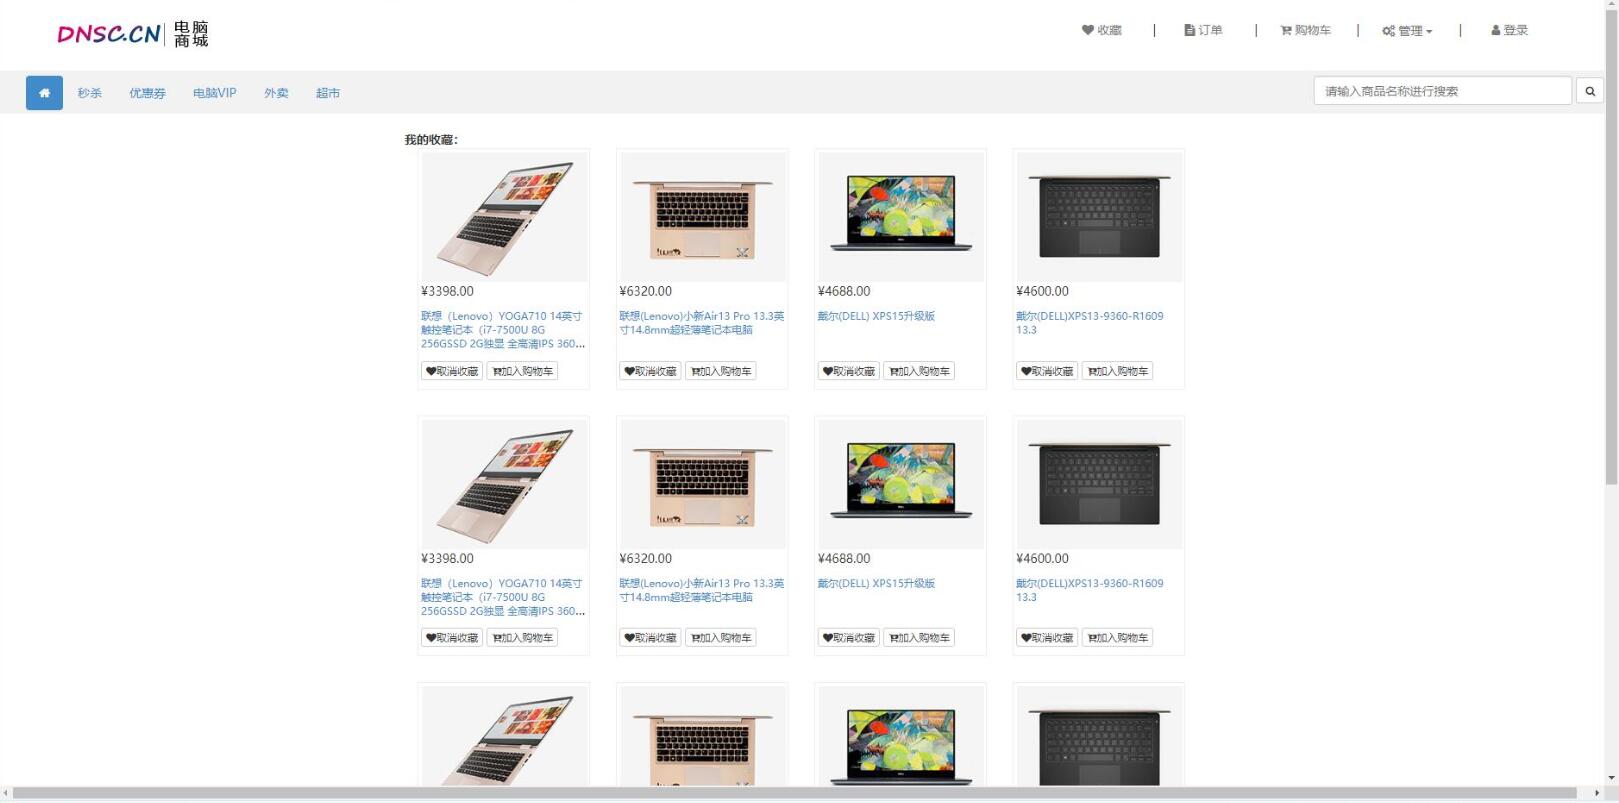Open the first-row YOGA710 laptop image
The width and height of the screenshot is (1619, 803).
tap(504, 216)
